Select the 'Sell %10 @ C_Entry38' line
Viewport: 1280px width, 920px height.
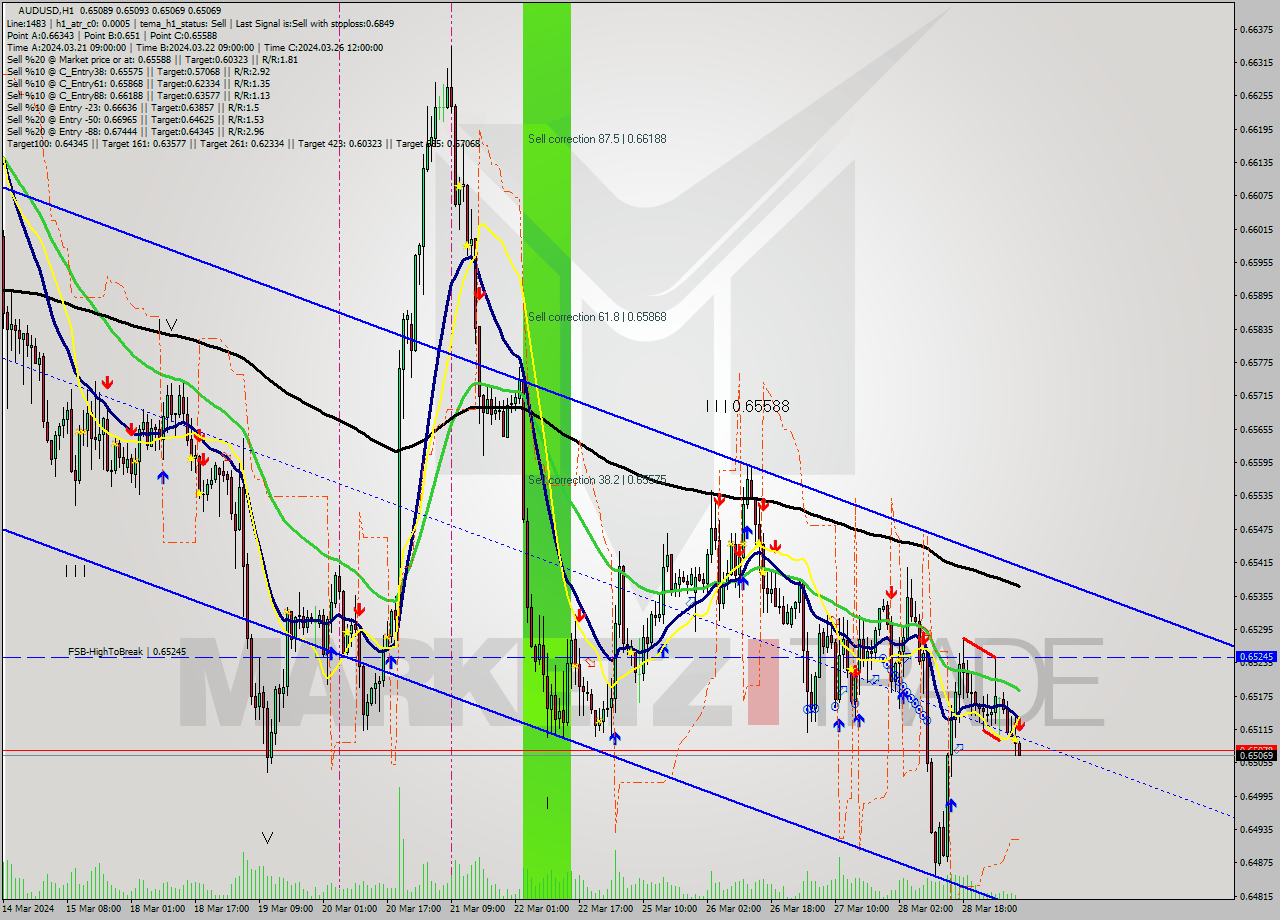click(137, 71)
